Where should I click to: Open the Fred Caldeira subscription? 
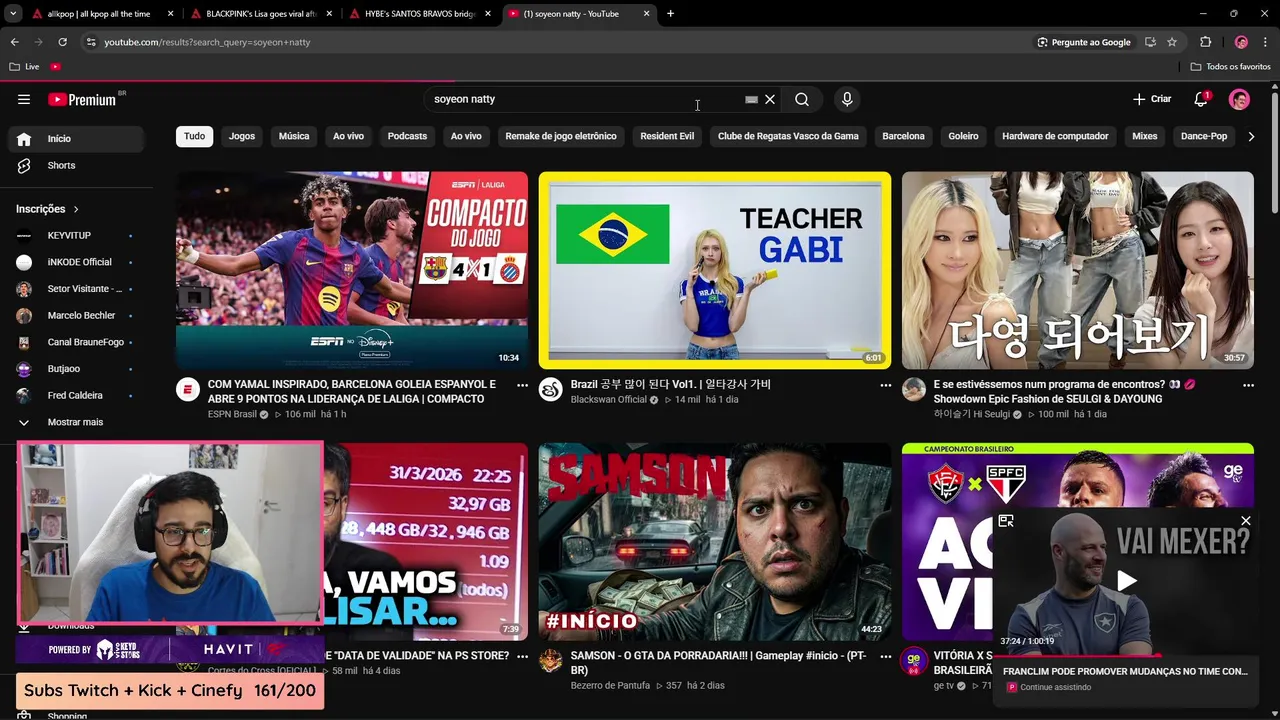click(x=77, y=395)
